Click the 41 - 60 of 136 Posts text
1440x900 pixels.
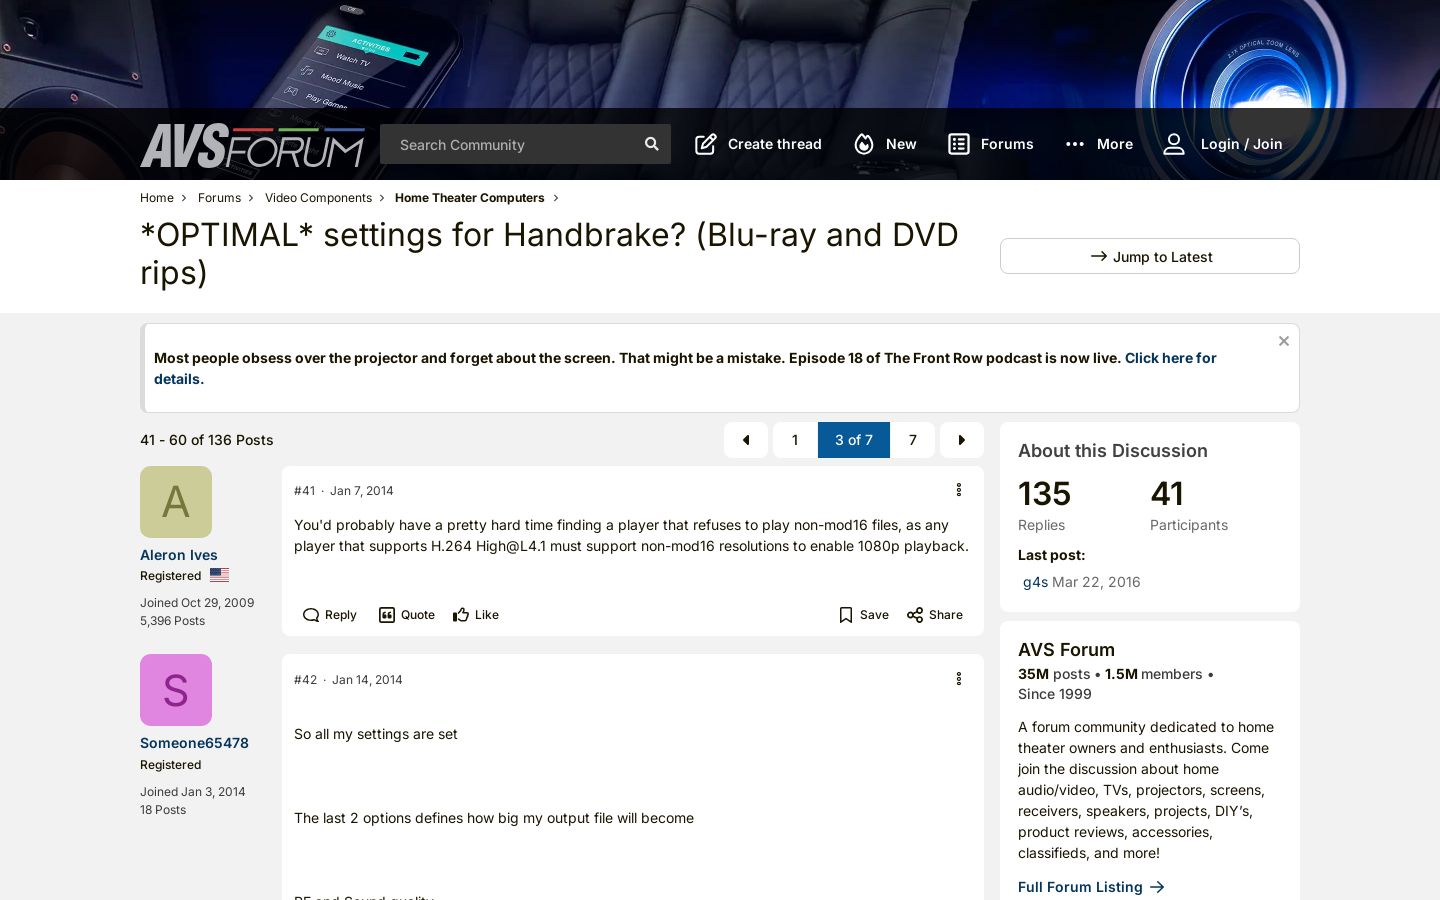click(x=207, y=440)
